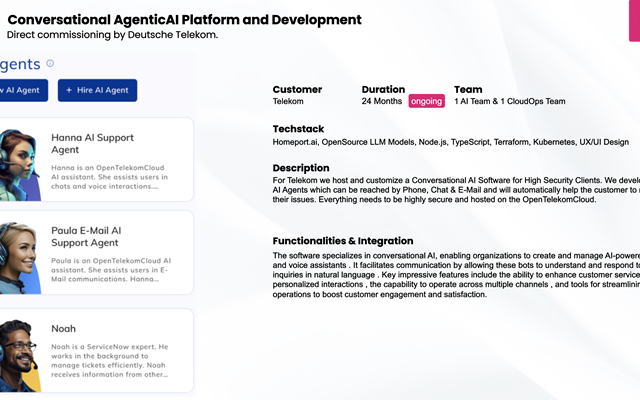Click the Description heading
This screenshot has width=640, height=400.
point(301,168)
